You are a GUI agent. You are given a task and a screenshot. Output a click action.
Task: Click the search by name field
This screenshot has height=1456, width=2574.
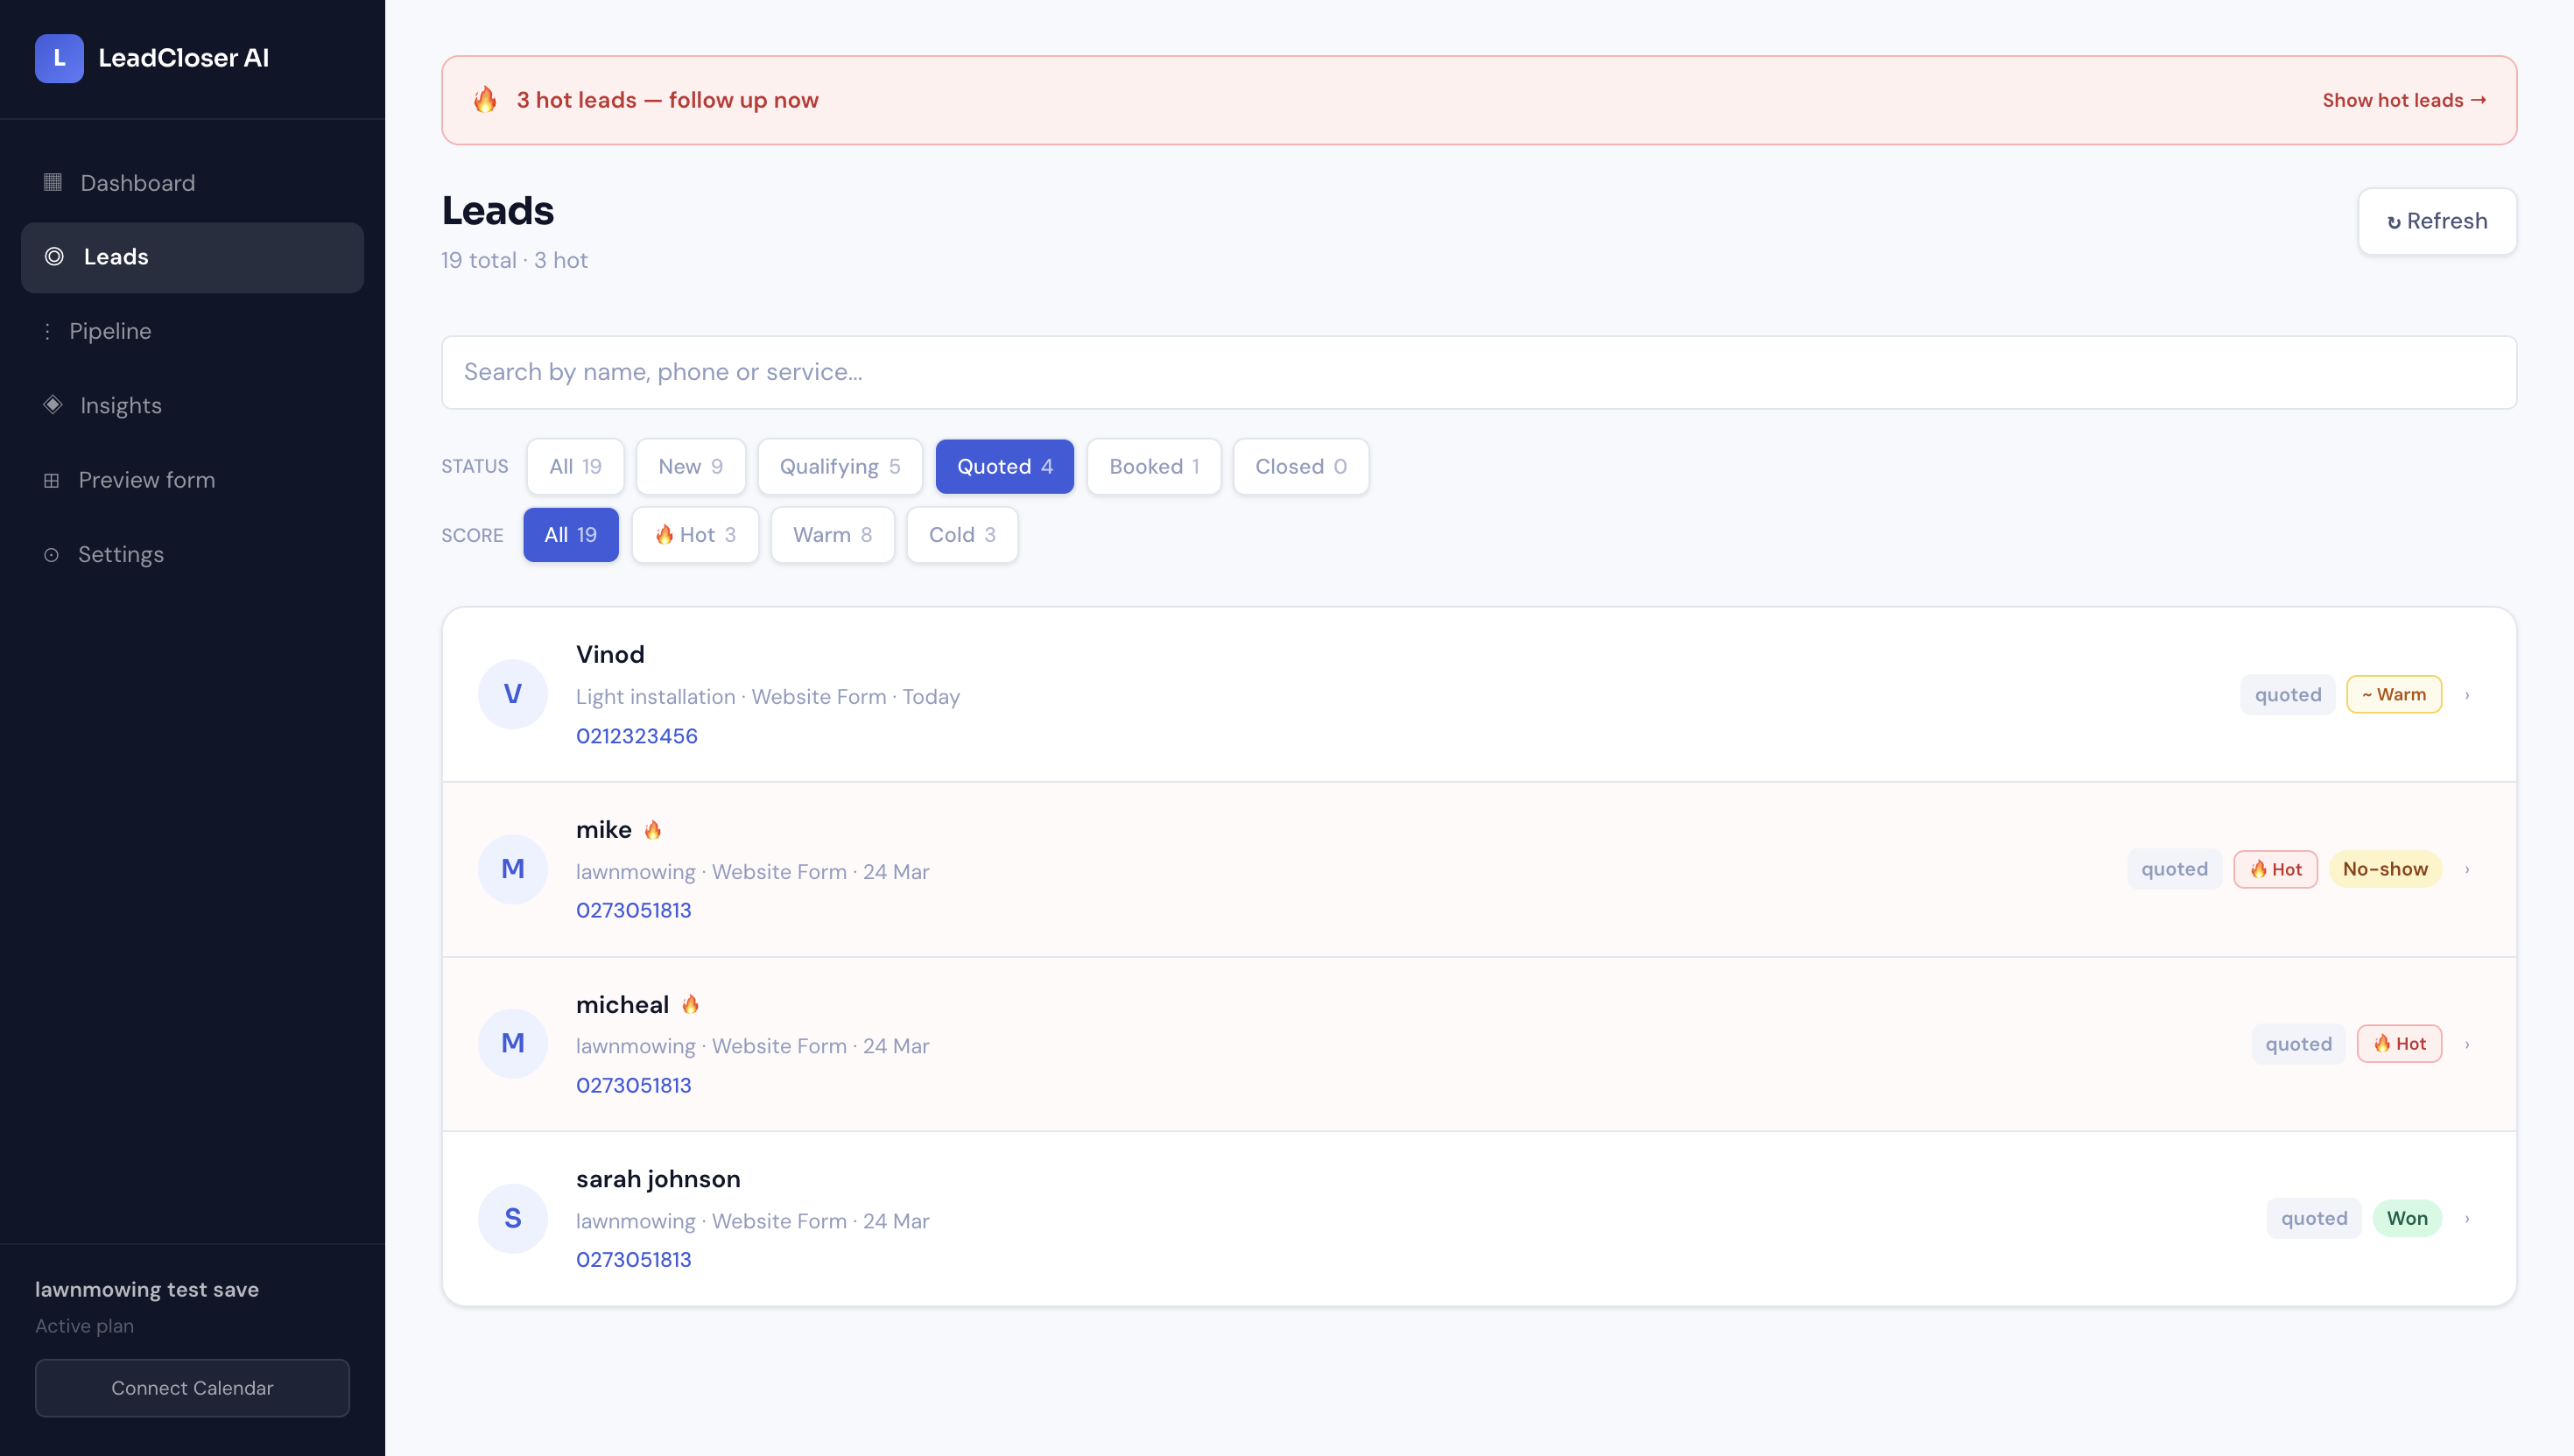(1478, 372)
